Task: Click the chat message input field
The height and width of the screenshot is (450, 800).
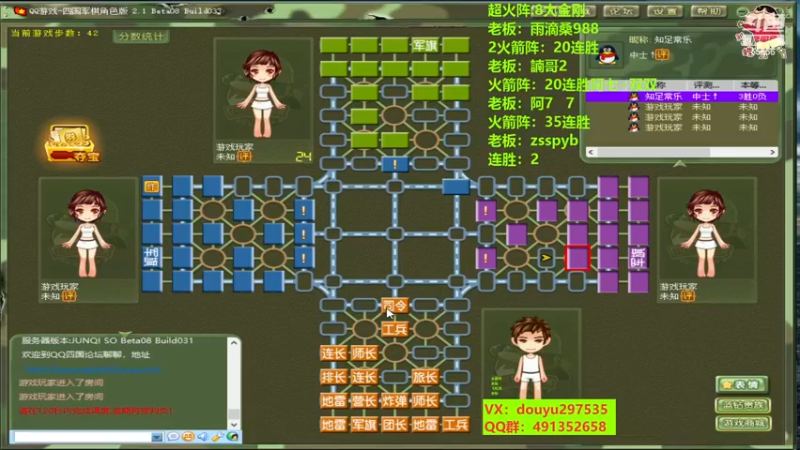Action: (83, 437)
